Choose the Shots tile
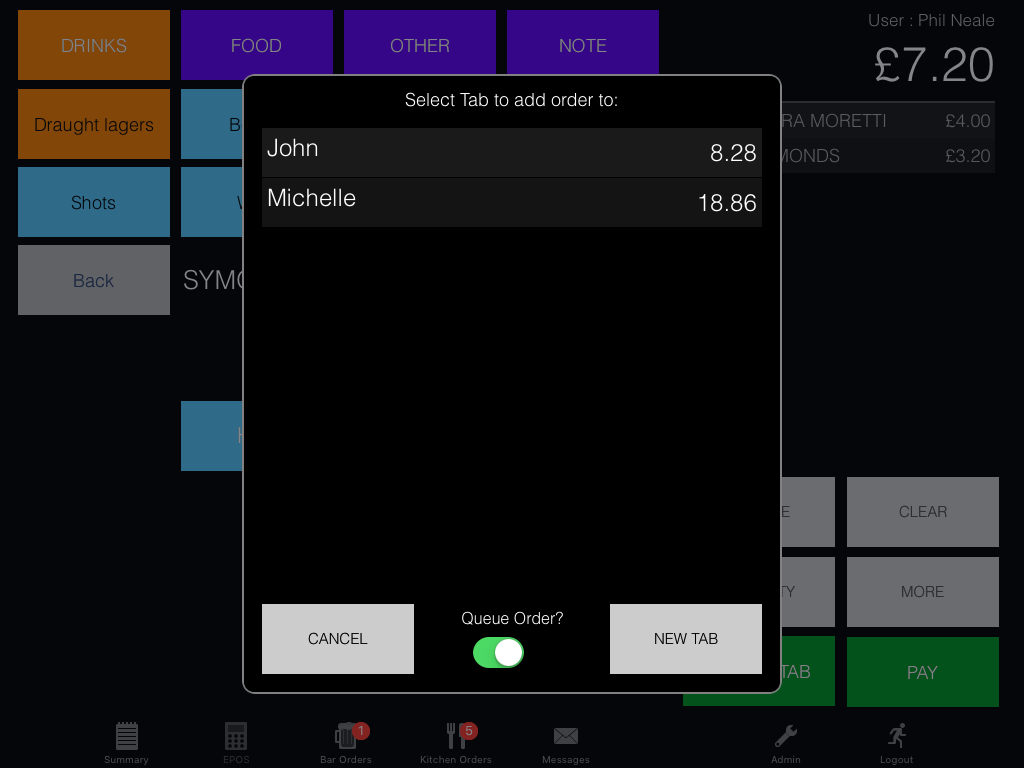1024x768 pixels. point(94,202)
